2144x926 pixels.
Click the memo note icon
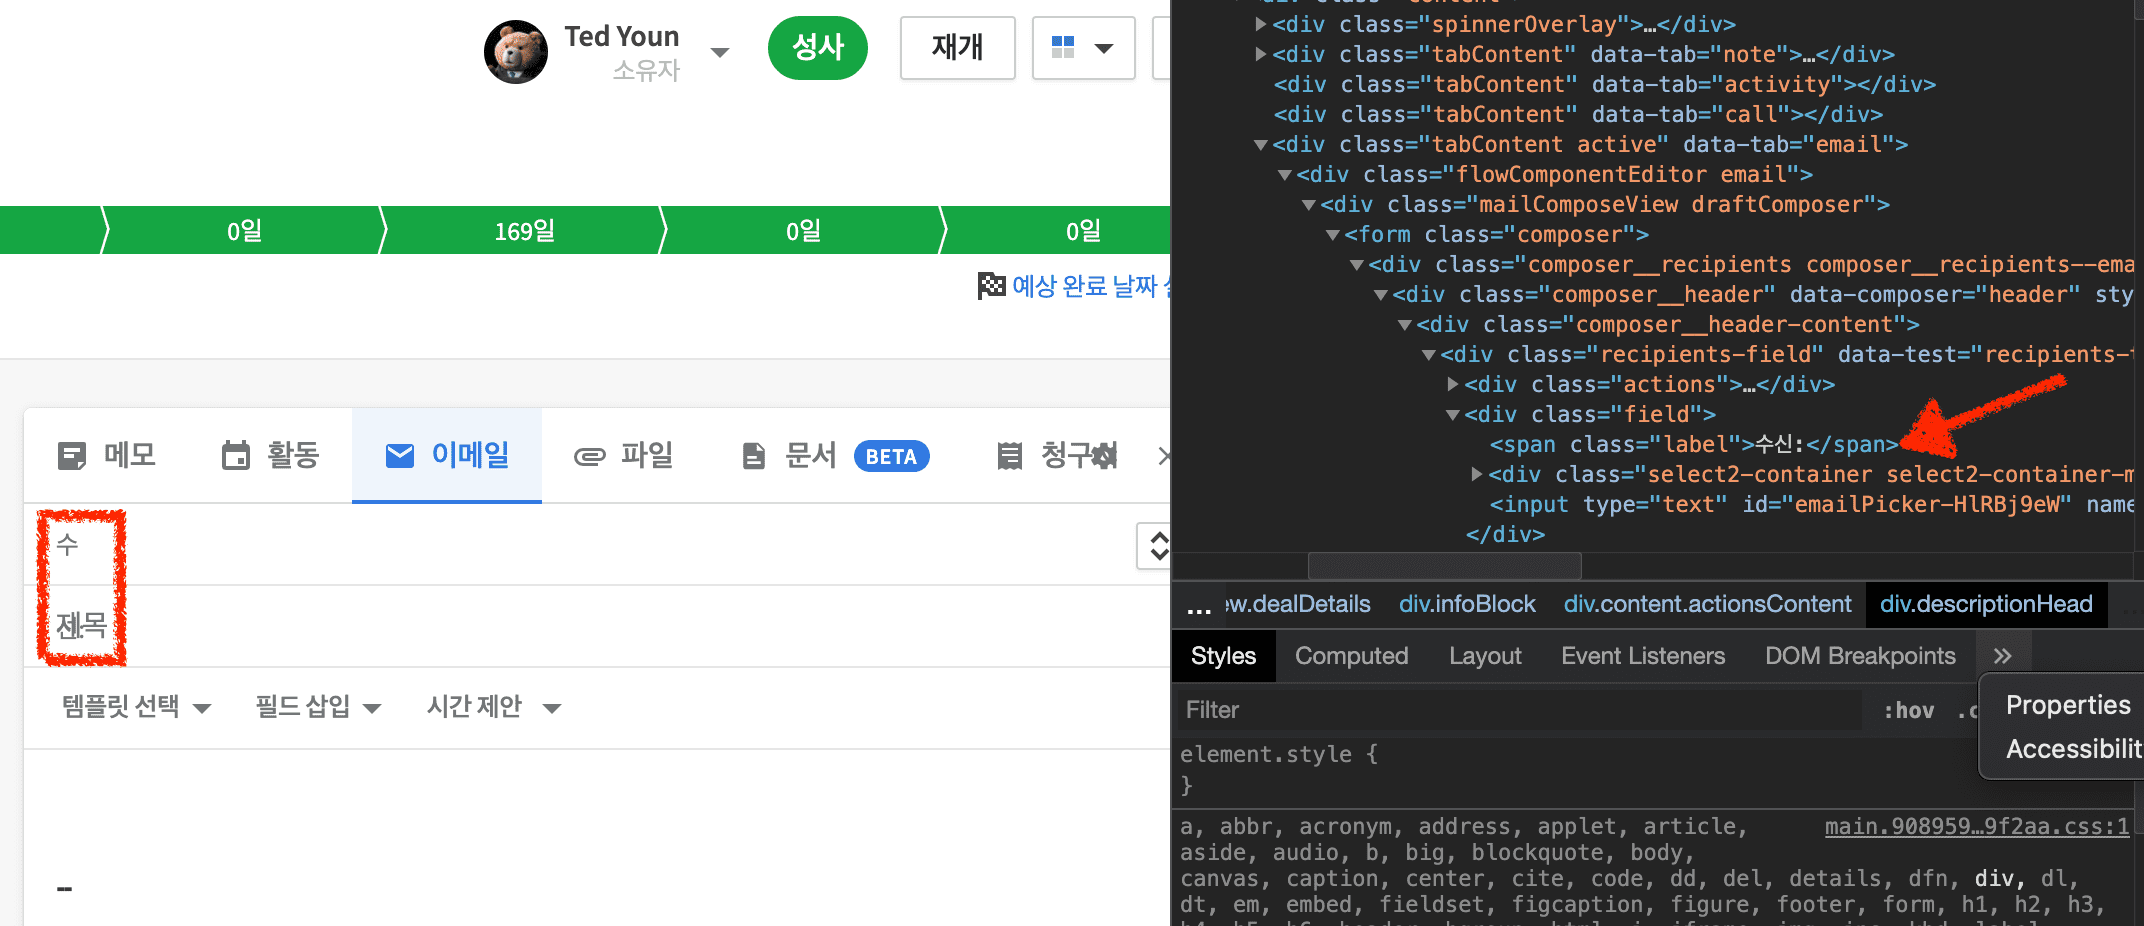72,456
